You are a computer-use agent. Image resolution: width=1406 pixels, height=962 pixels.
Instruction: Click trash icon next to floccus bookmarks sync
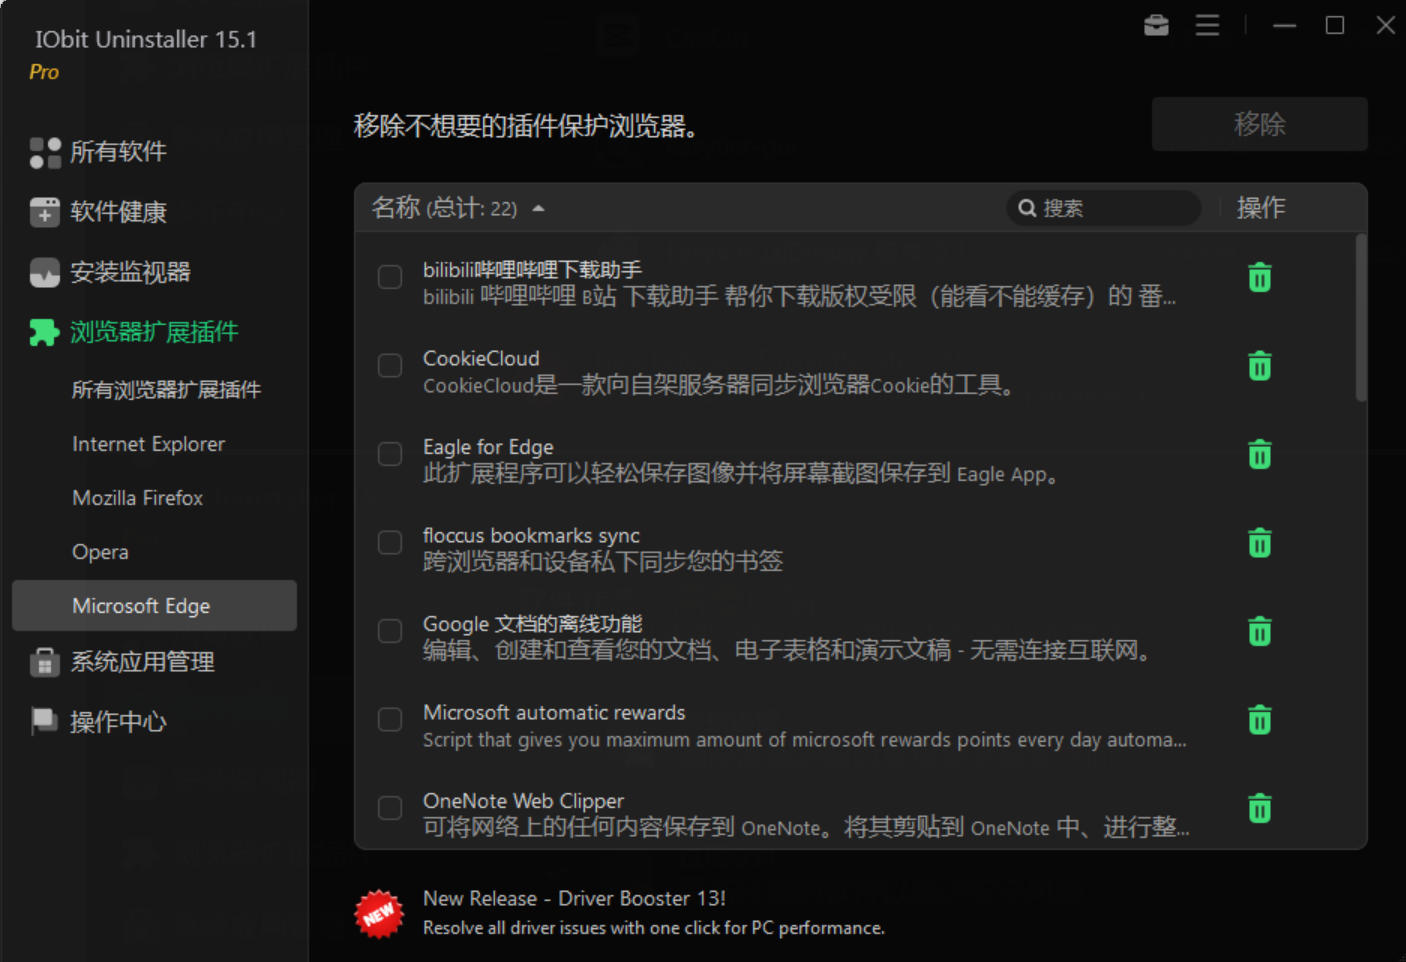pos(1259,543)
